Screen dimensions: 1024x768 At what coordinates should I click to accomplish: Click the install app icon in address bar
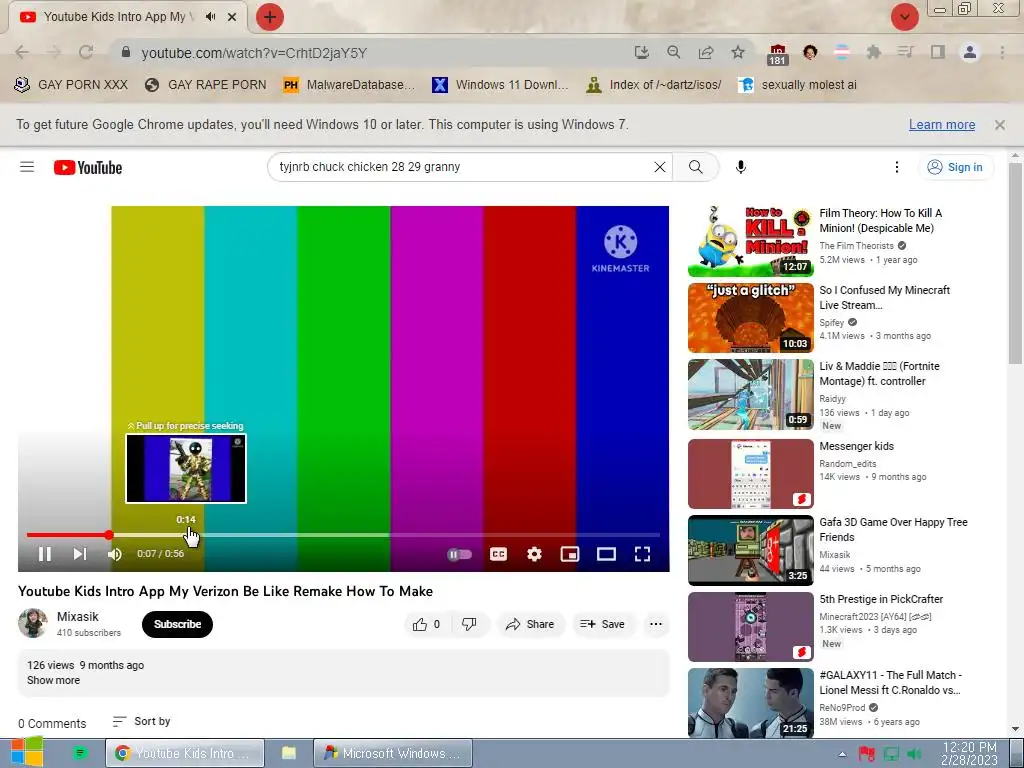click(641, 52)
